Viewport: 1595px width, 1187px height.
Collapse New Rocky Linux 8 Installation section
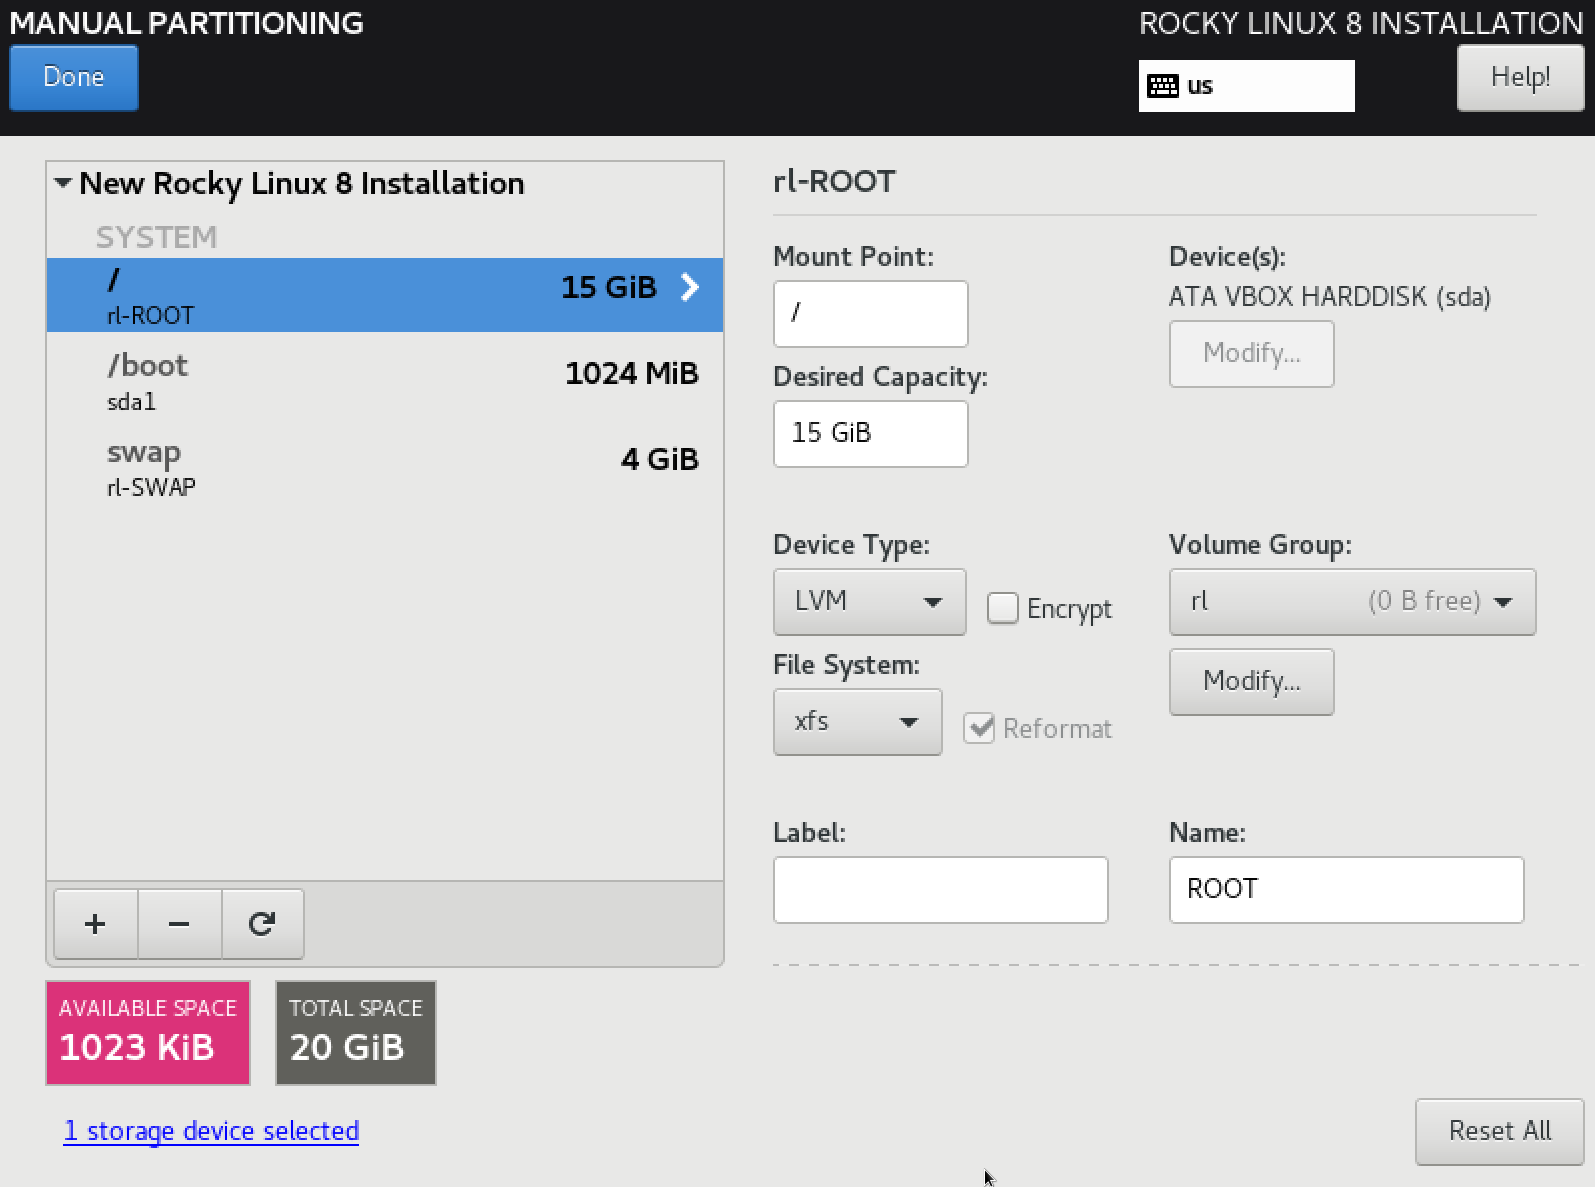click(x=63, y=183)
